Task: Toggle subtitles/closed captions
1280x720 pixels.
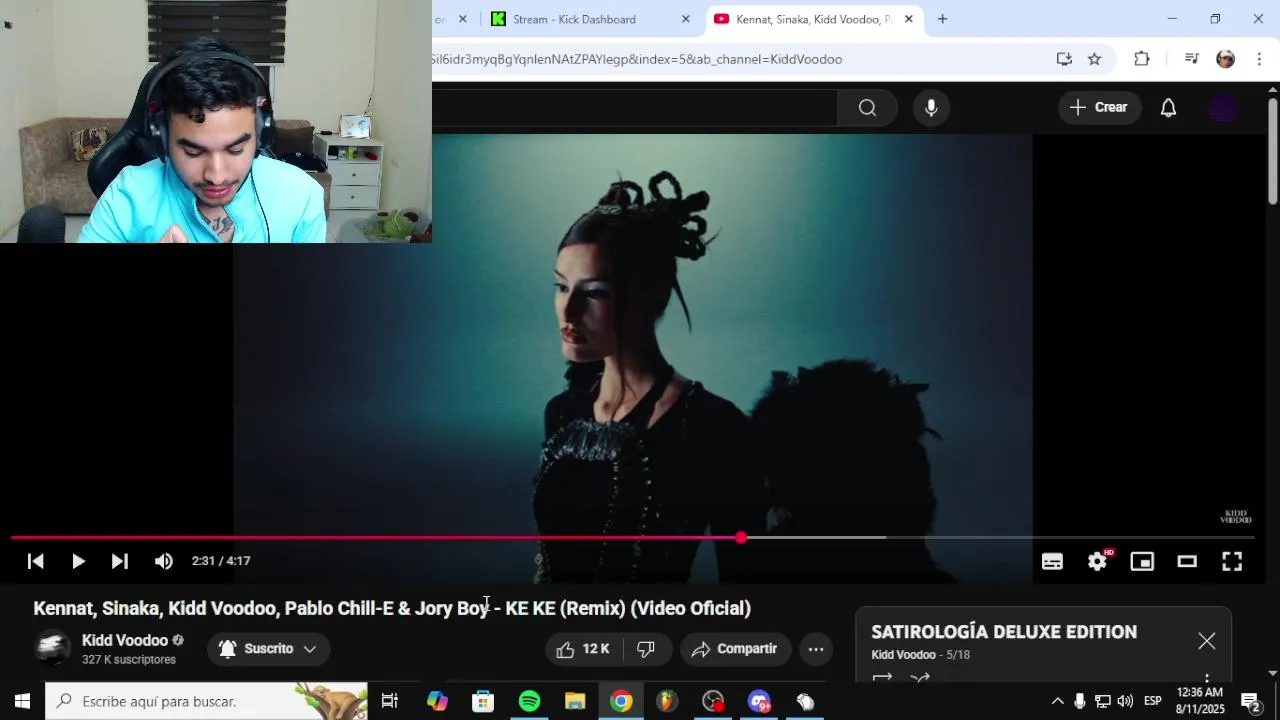Action: click(x=1052, y=562)
